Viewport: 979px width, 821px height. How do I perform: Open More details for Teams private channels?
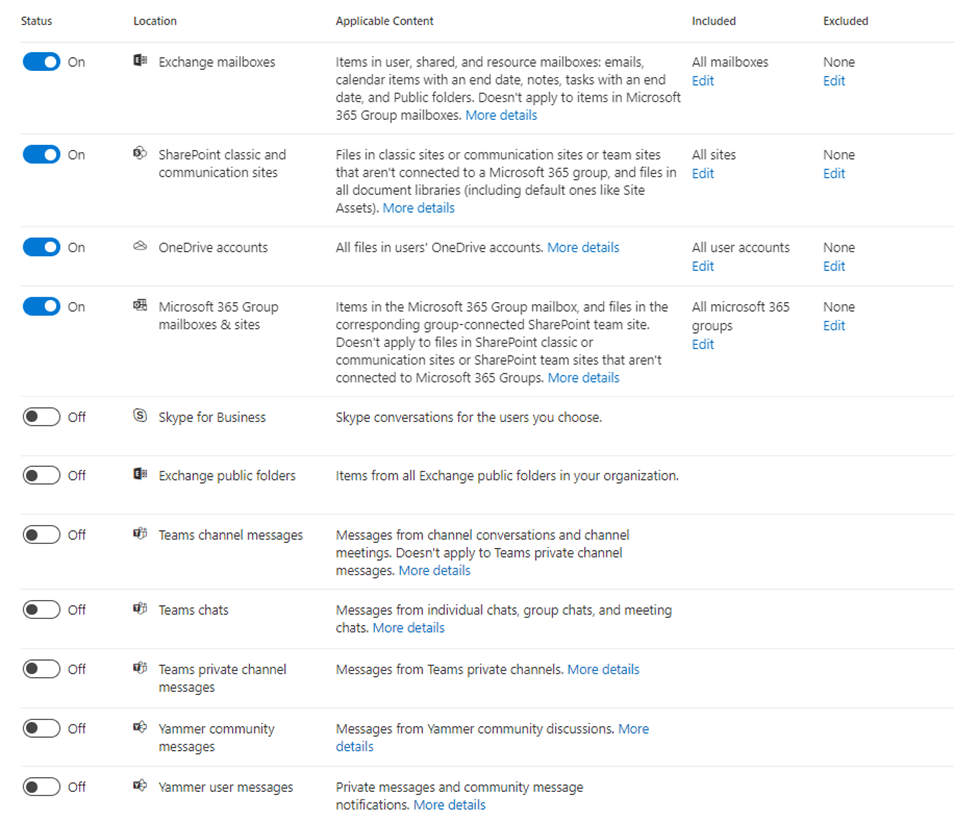point(603,669)
